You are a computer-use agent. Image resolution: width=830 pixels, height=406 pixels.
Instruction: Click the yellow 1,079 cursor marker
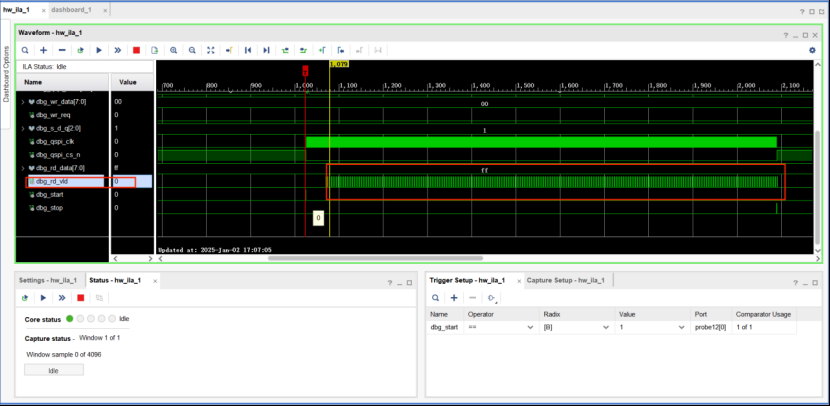339,64
